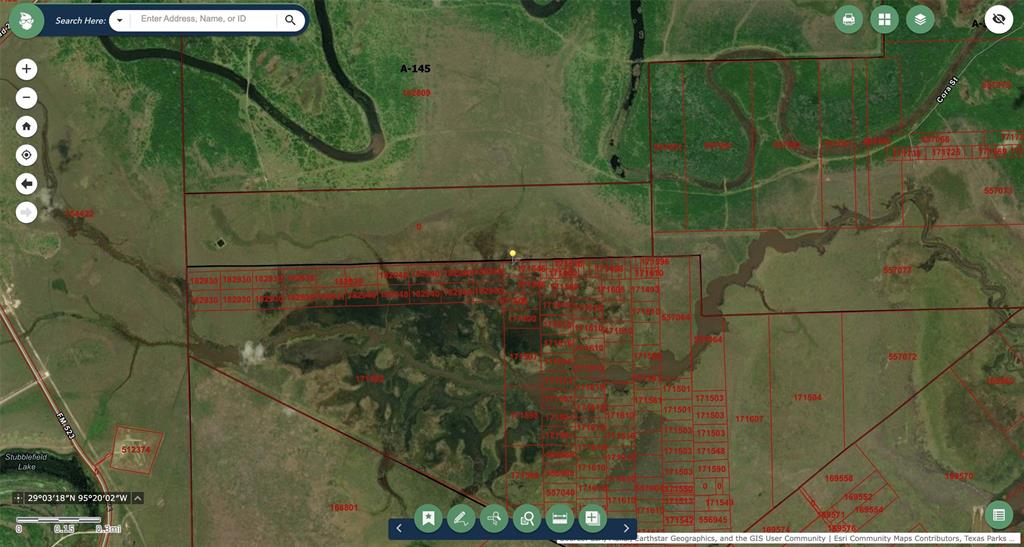Viewport: 1024px width, 547px height.
Task: Zoom out of the map
Action: pyautogui.click(x=27, y=98)
